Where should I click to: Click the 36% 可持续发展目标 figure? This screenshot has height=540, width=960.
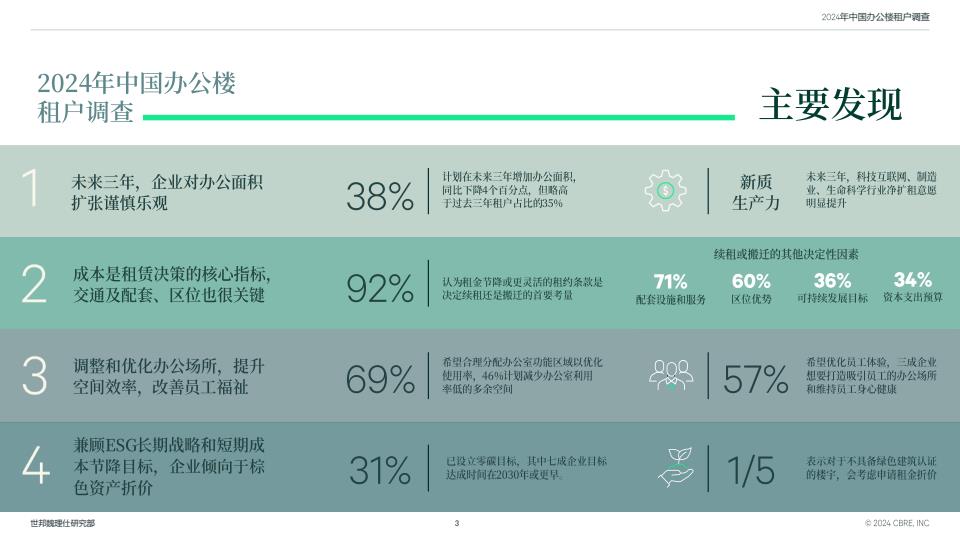(832, 288)
